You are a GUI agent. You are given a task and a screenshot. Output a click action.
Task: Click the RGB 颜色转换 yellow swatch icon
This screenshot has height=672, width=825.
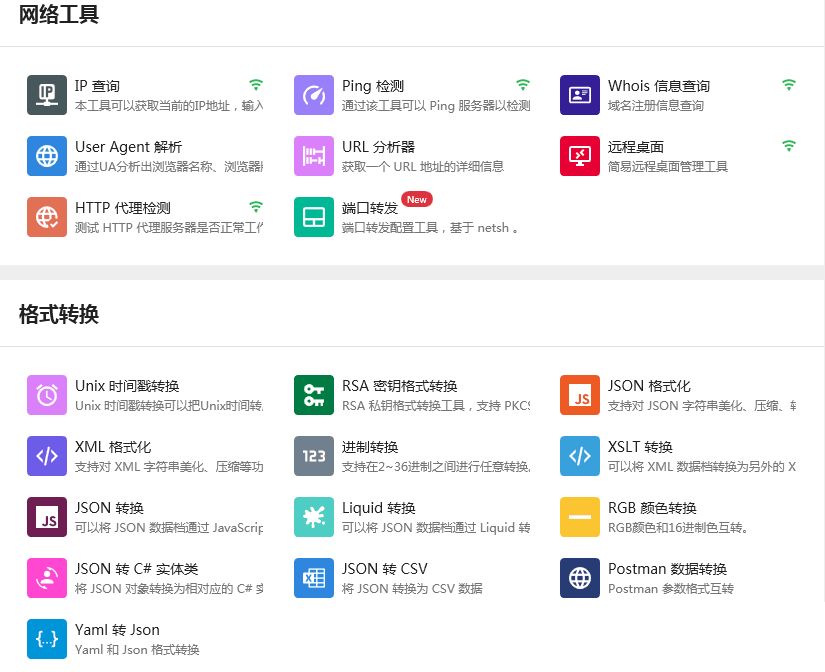(580, 517)
